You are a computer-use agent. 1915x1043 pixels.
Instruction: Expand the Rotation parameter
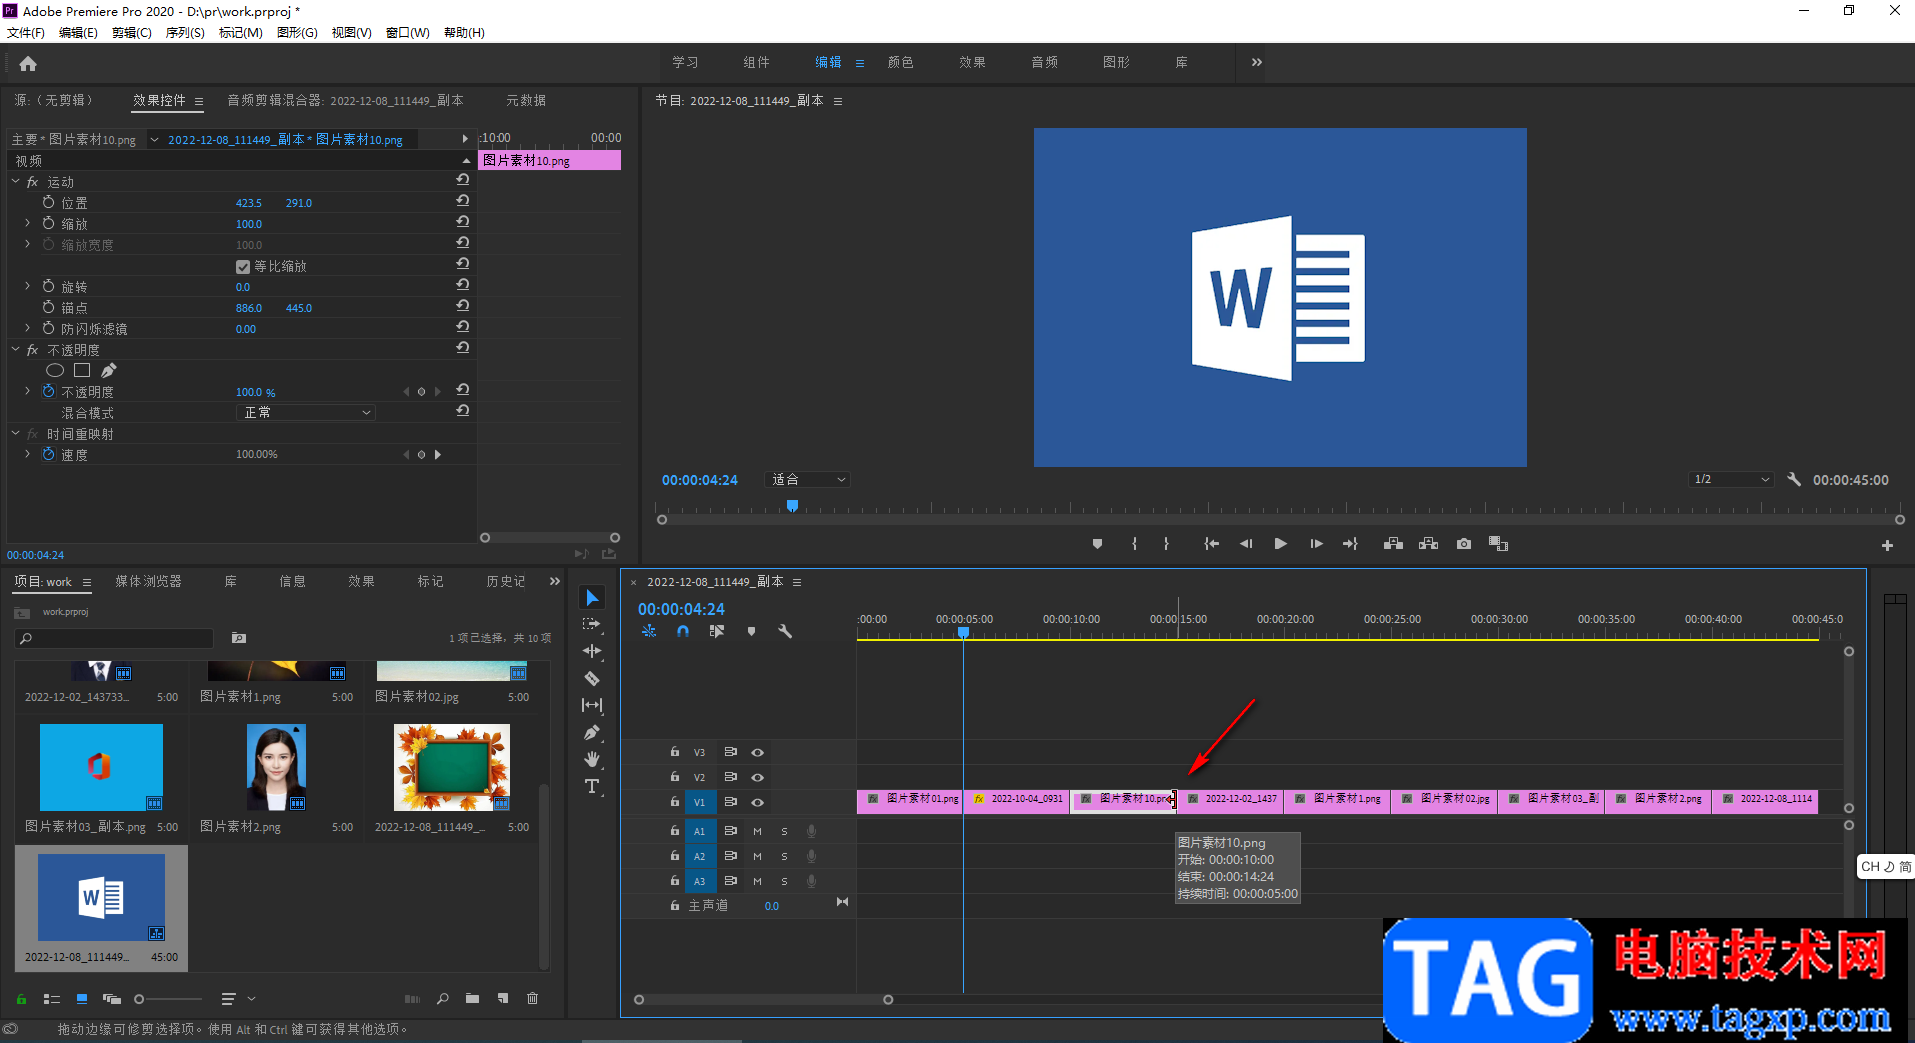(27, 286)
